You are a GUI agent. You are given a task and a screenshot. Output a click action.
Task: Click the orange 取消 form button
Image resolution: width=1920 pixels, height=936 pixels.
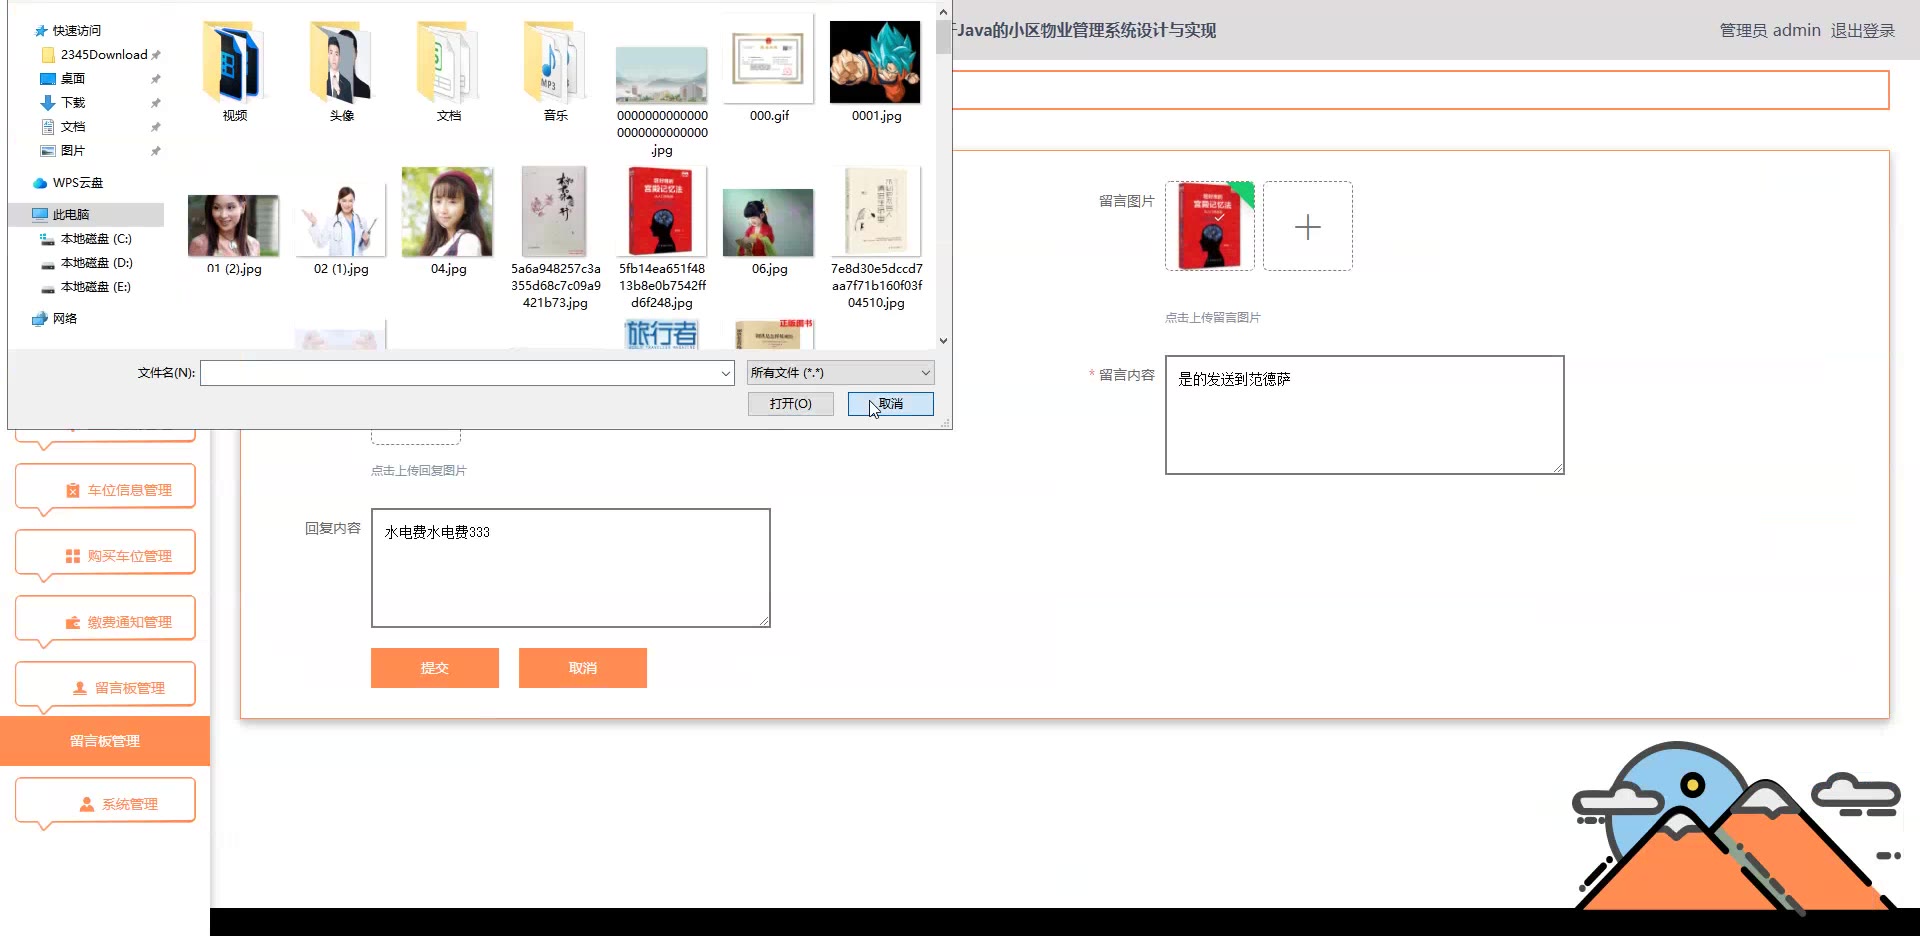582,668
